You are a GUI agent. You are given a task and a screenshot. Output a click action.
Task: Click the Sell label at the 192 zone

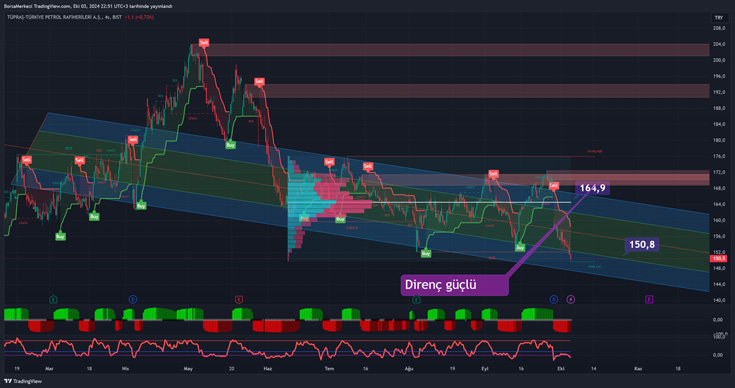tap(259, 82)
